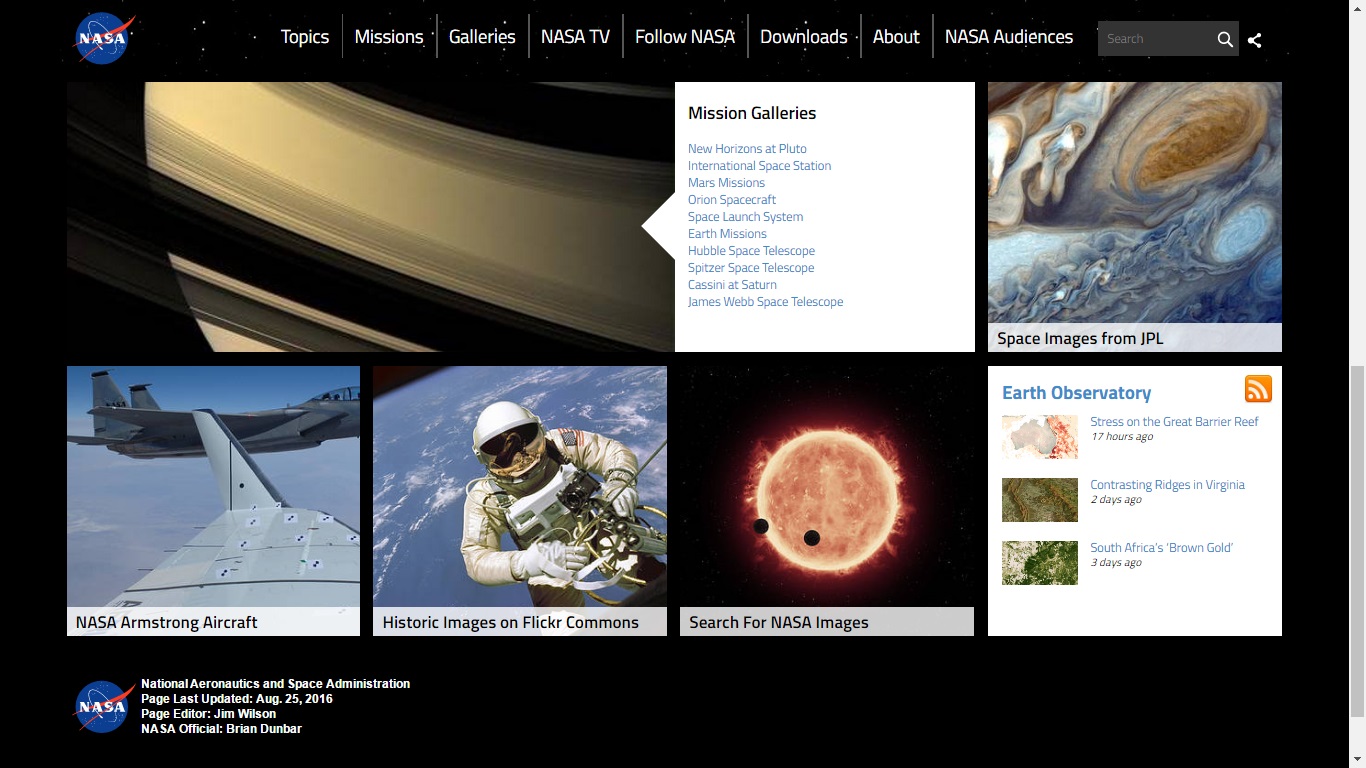Open the Mars Missions gallery link

tap(726, 183)
